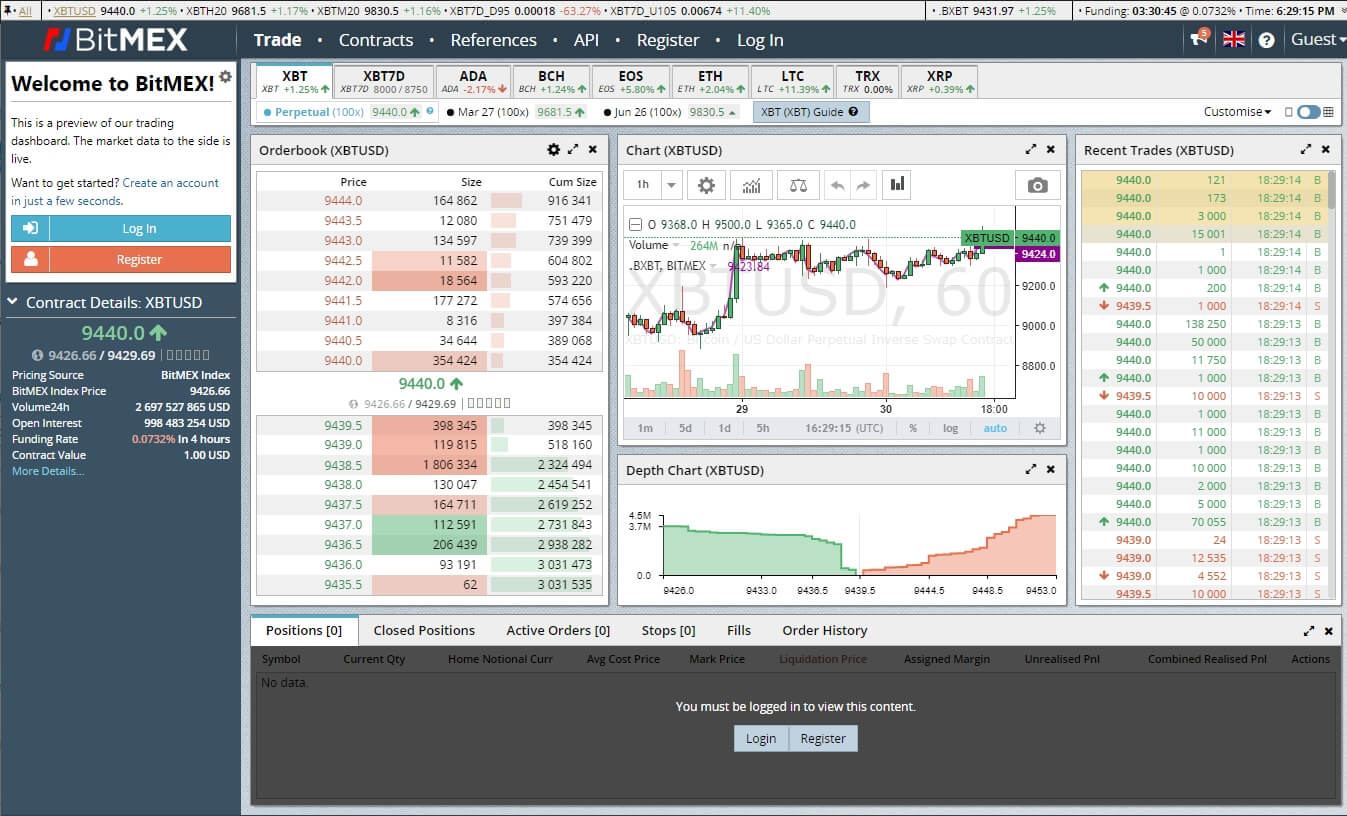This screenshot has width=1347, height=816.
Task: Open the References menu
Action: point(493,40)
